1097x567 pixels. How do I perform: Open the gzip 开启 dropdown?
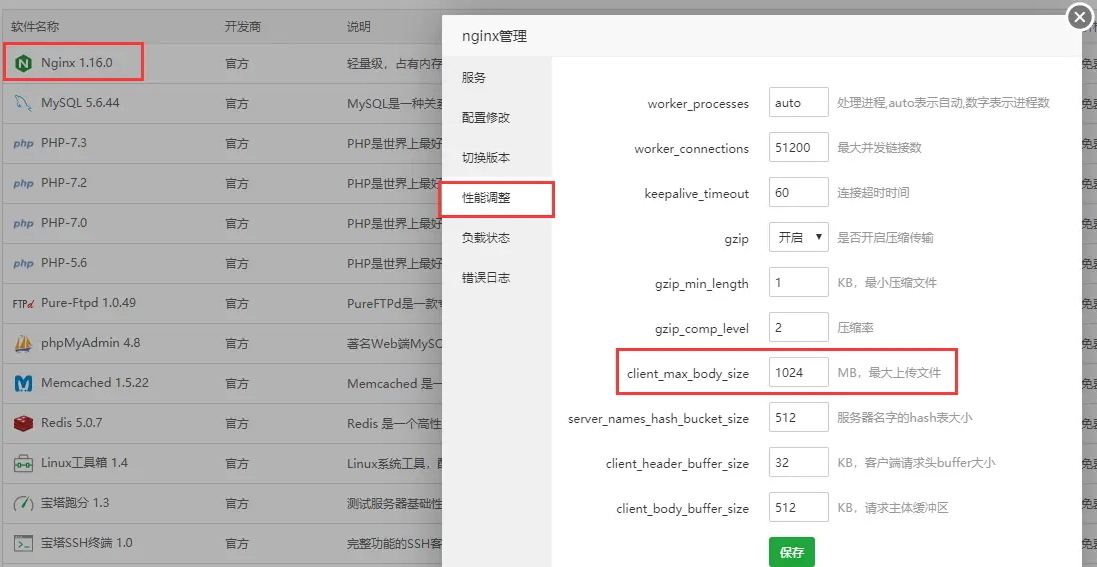798,237
